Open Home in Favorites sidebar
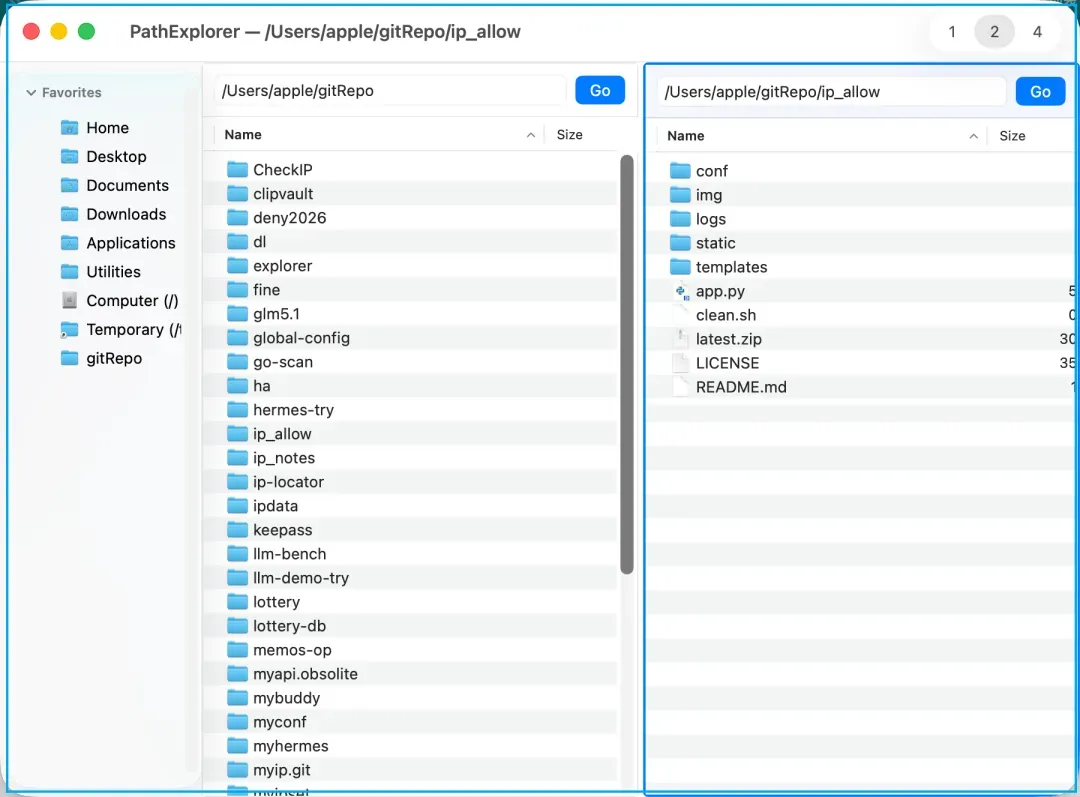The height and width of the screenshot is (797, 1080). (107, 127)
